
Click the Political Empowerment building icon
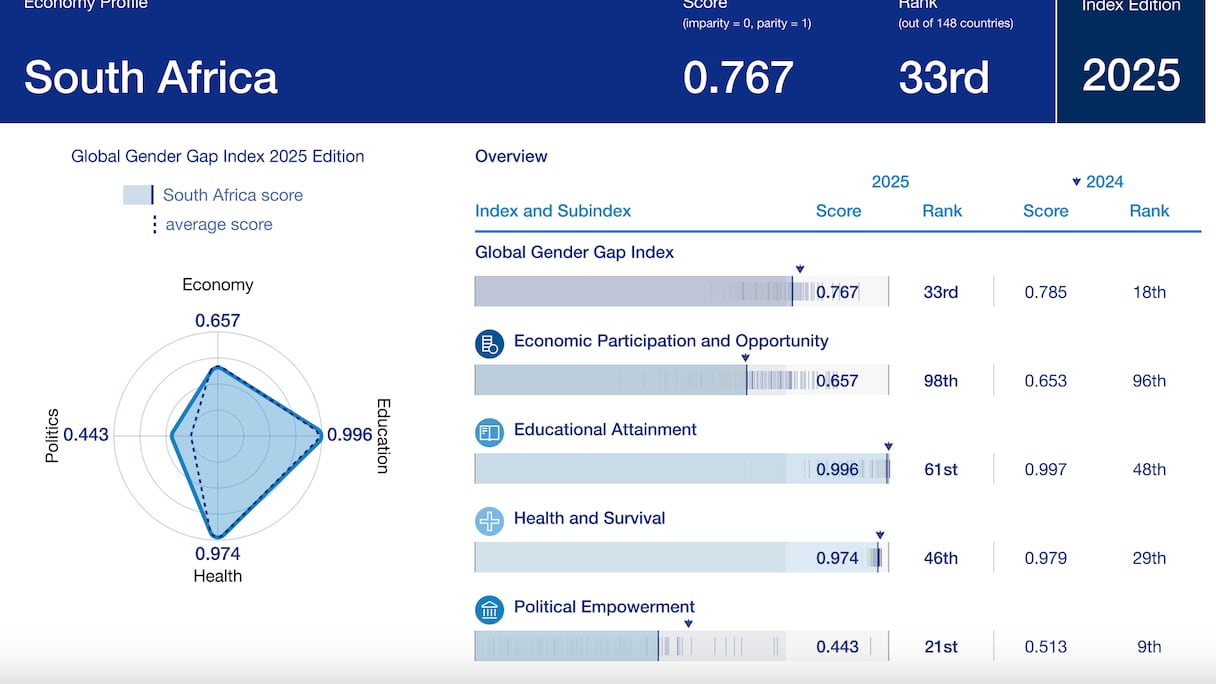coord(489,610)
